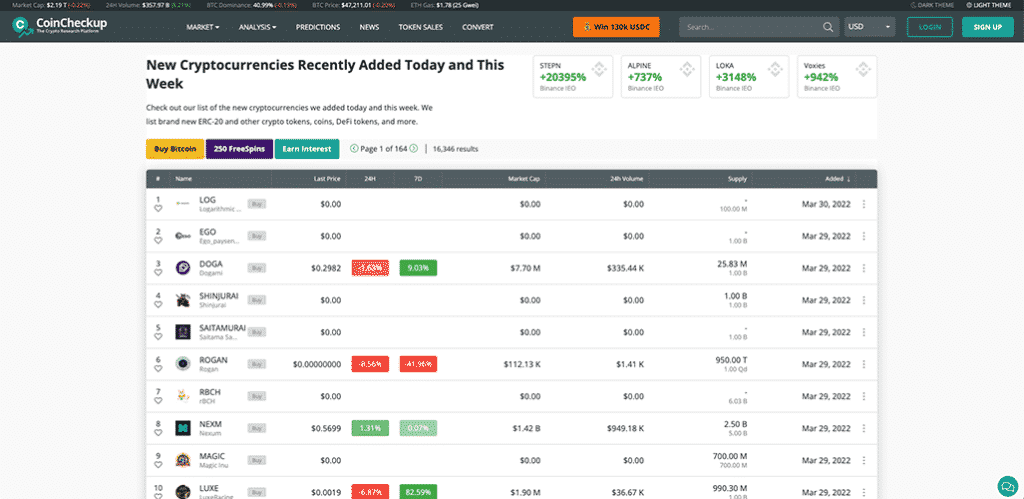This screenshot has width=1024, height=499.
Task: Sort by Last Price column header
Action: [327, 178]
